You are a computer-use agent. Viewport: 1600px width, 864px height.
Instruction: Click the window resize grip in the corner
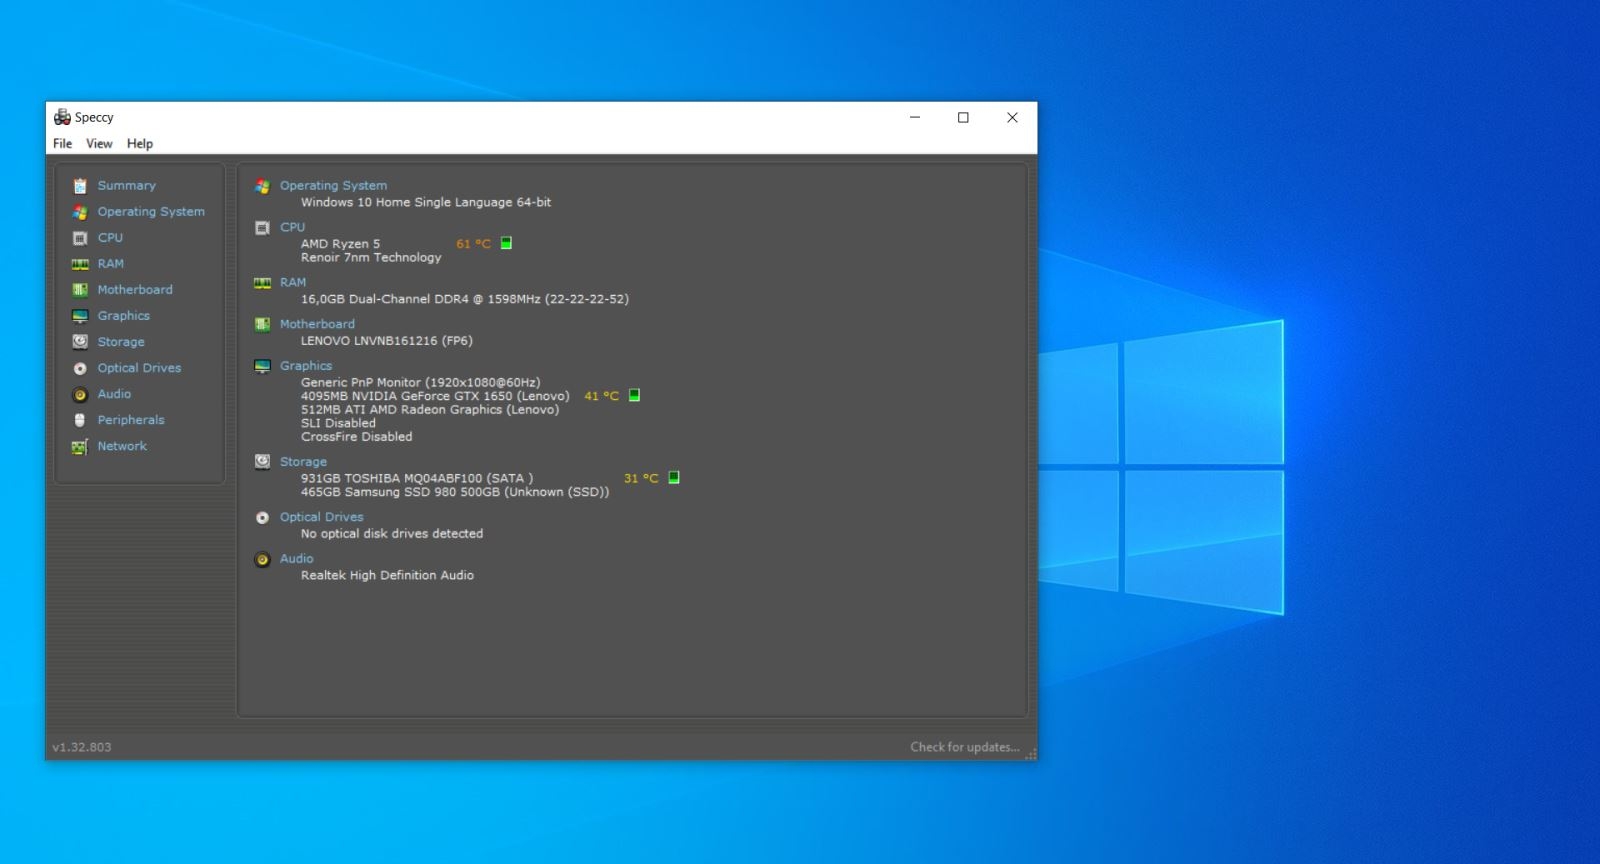1031,754
